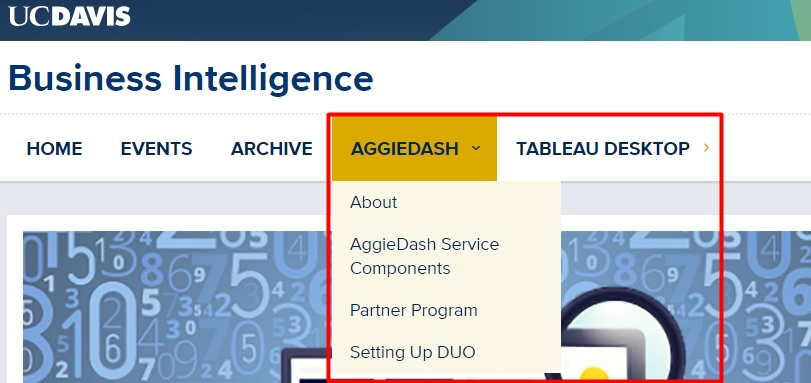811x383 pixels.
Task: Open the EVENTS nav item
Action: pyautogui.click(x=156, y=149)
